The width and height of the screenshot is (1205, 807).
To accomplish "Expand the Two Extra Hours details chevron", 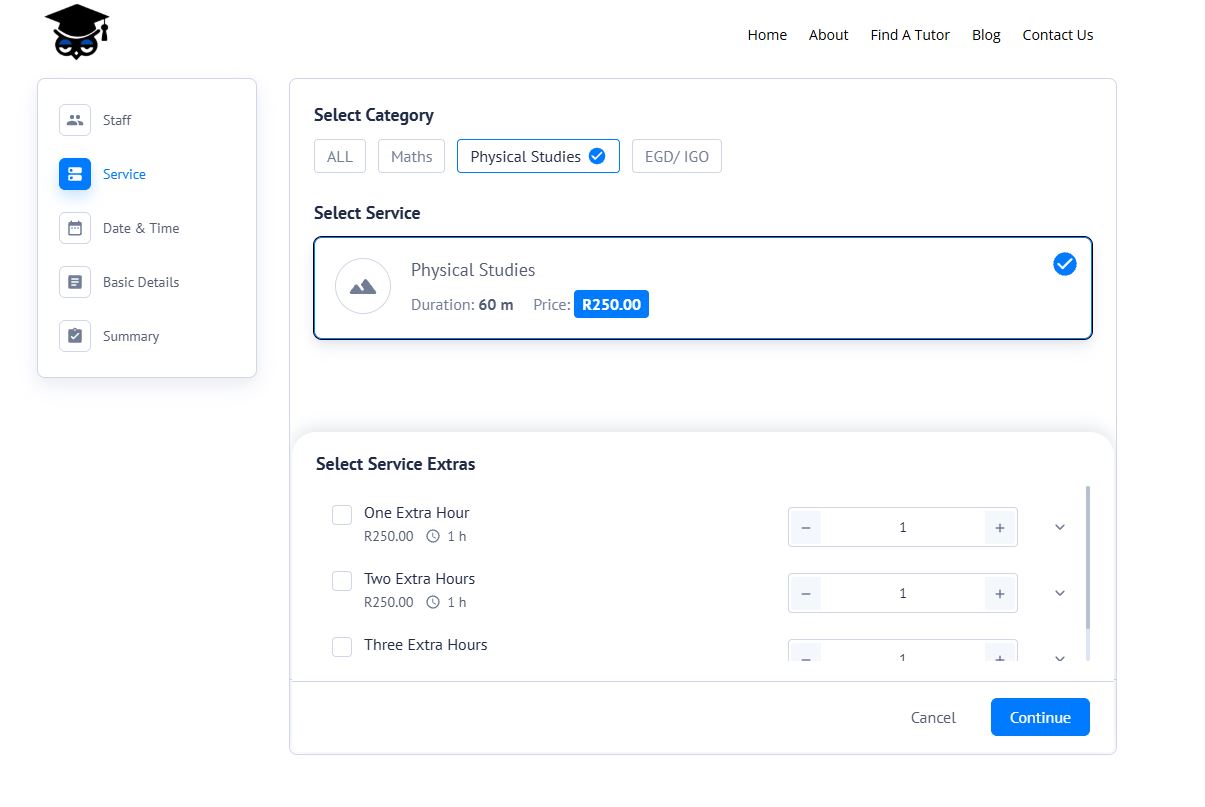I will (1060, 593).
